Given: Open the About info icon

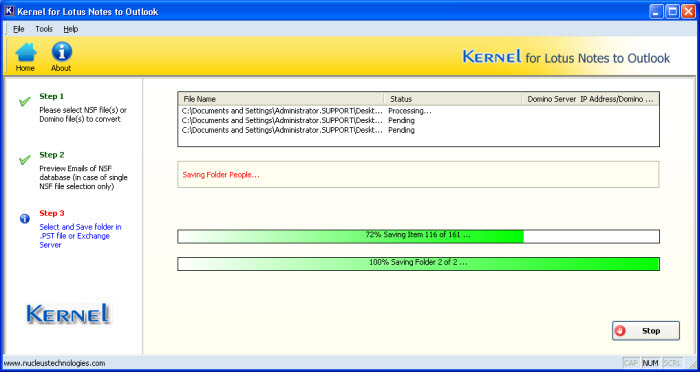Looking at the screenshot, I should [61, 57].
